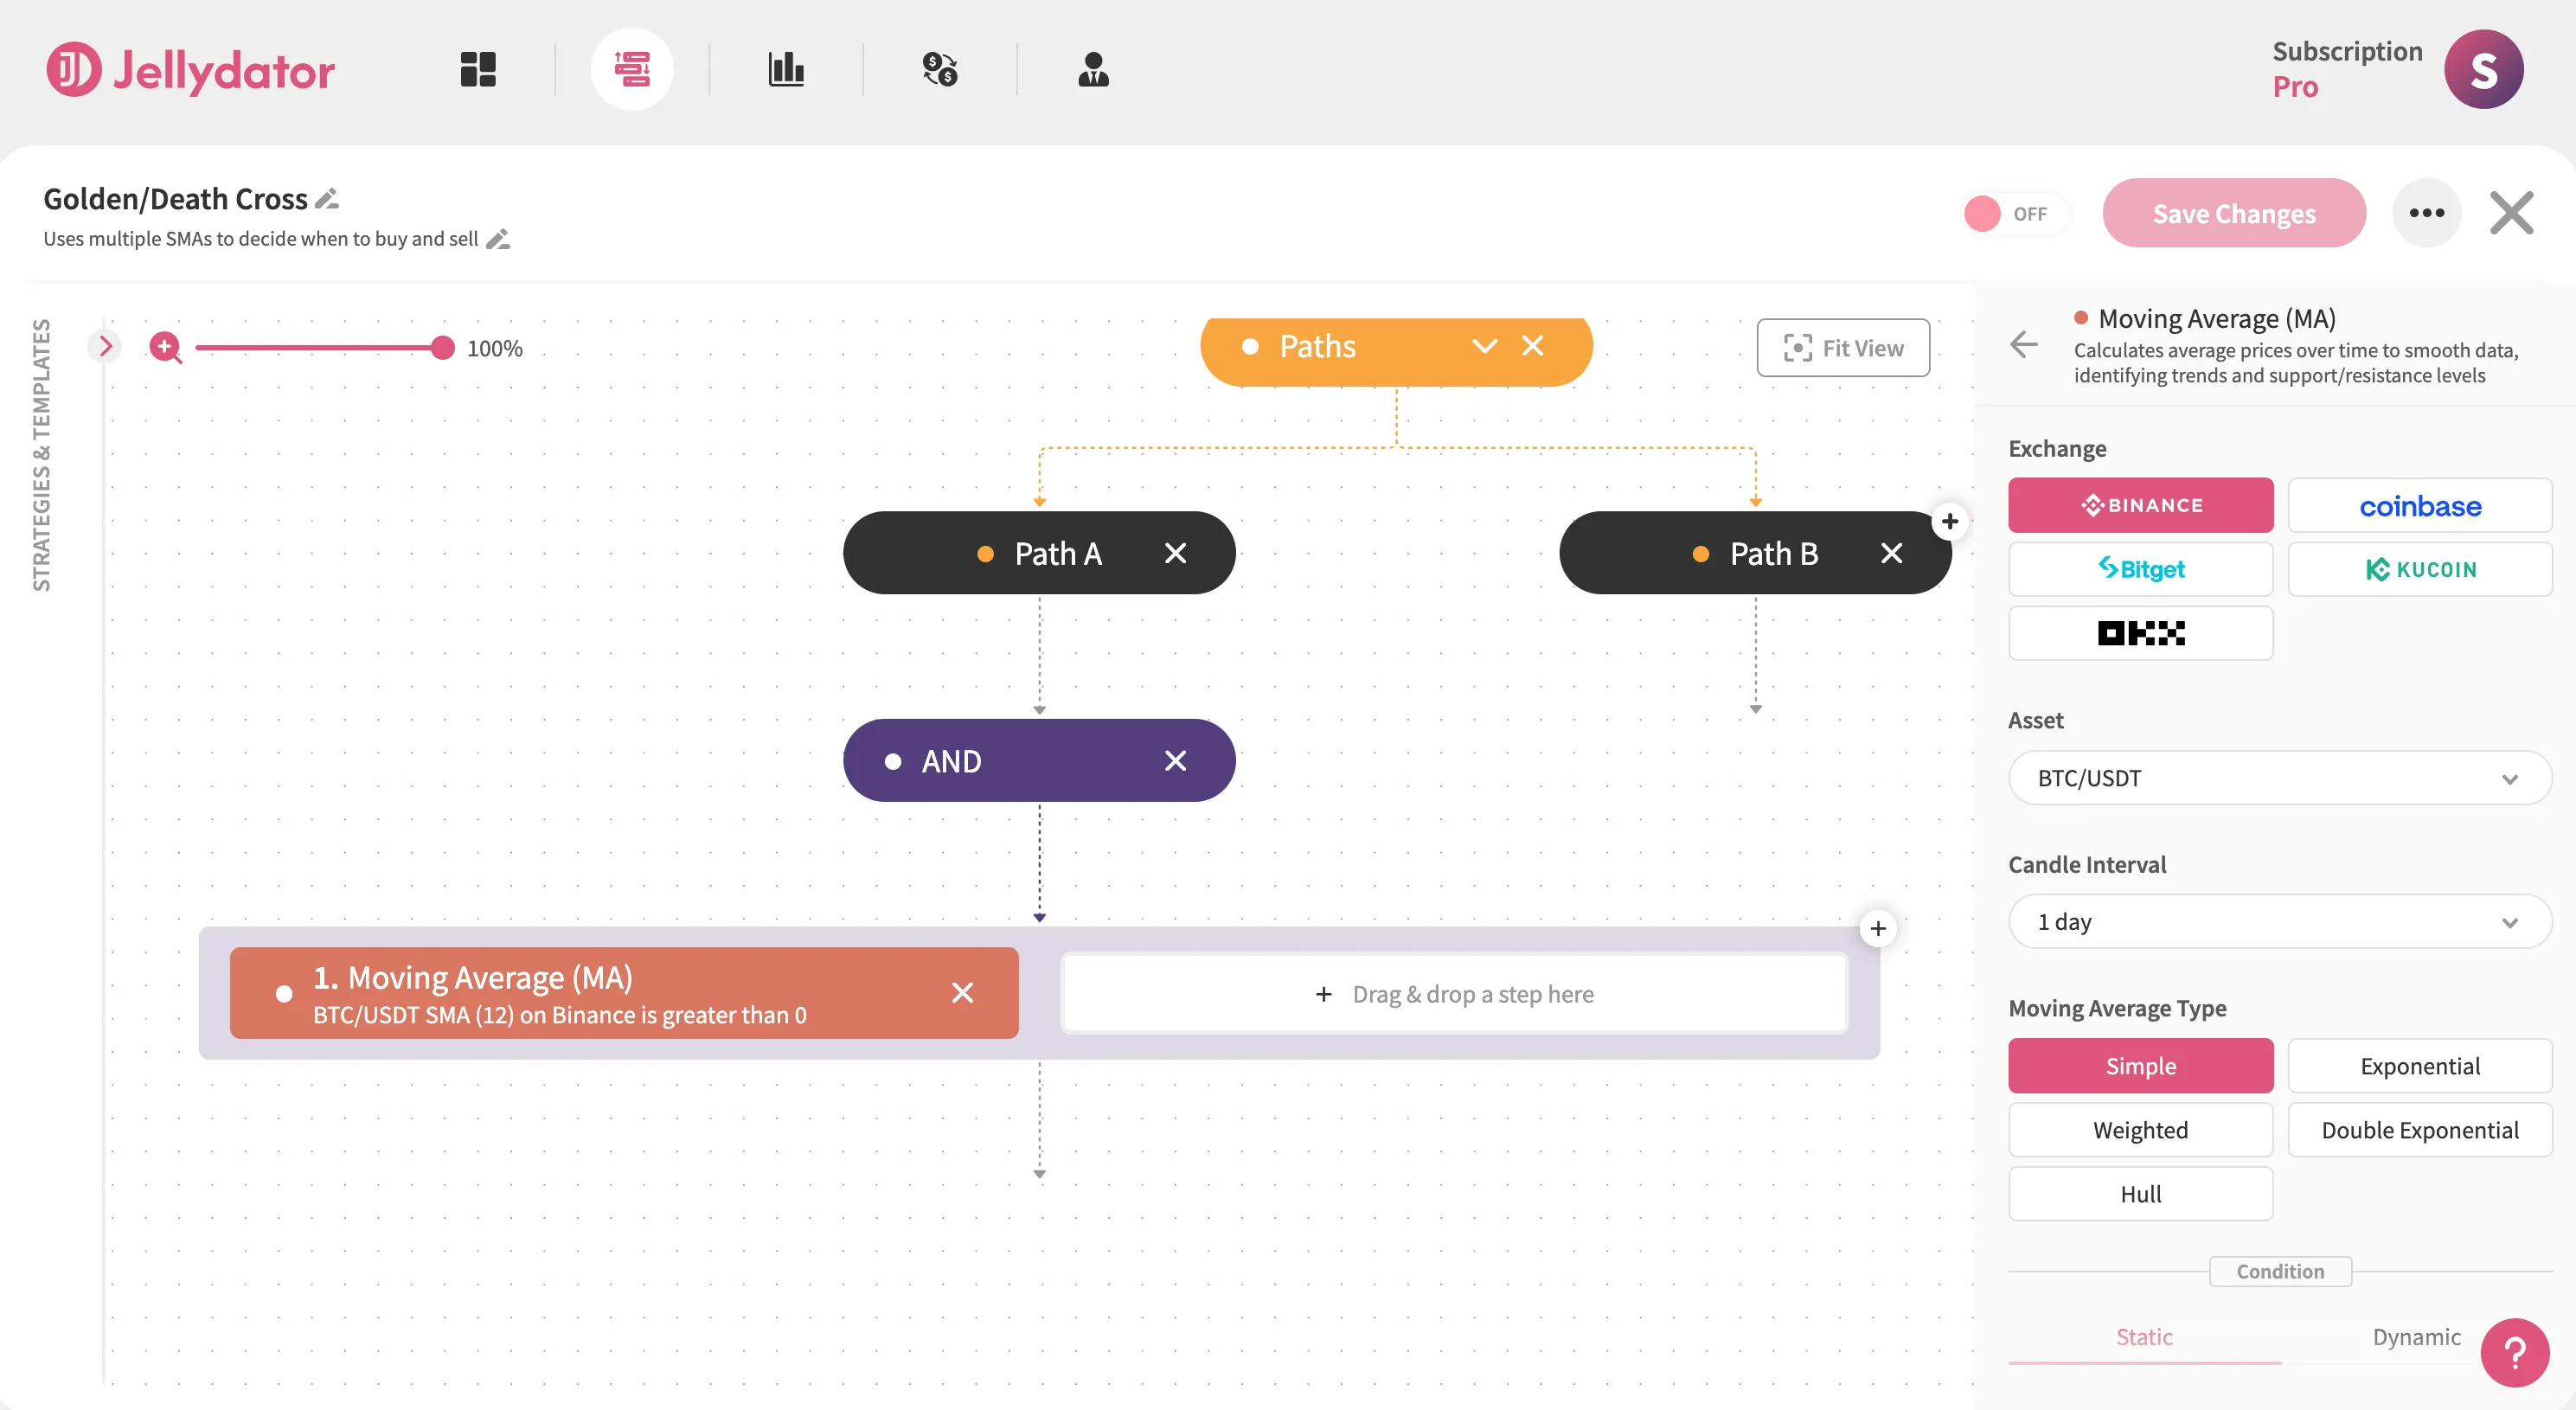Click the 100% zoom value
The width and height of the screenshot is (2576, 1410).
click(495, 348)
